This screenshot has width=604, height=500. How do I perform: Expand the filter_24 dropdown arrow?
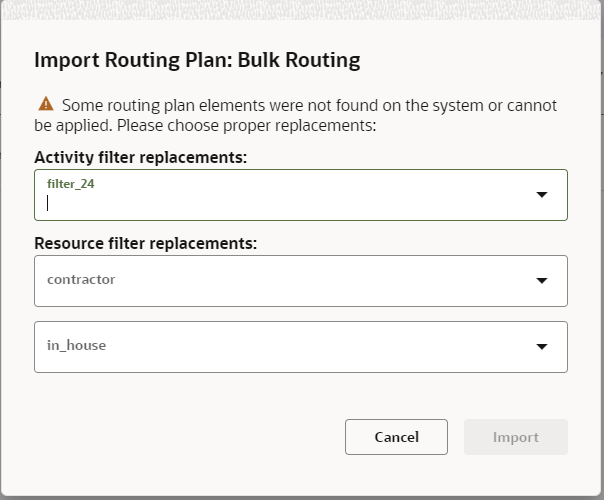[541, 195]
